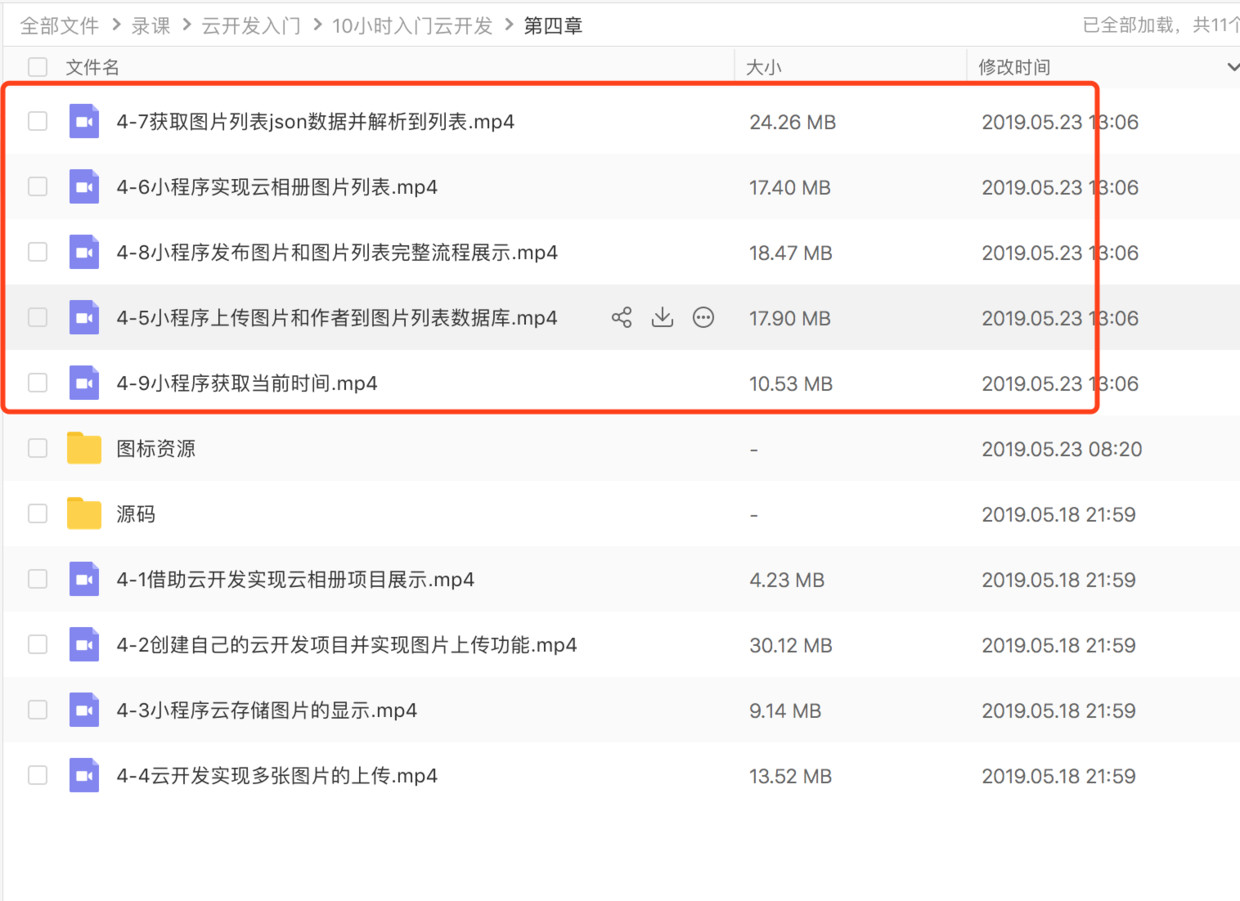Open 4-7获取图片列表json数据并解析到列表.mp4
This screenshot has height=901, width=1240.
pos(316,122)
